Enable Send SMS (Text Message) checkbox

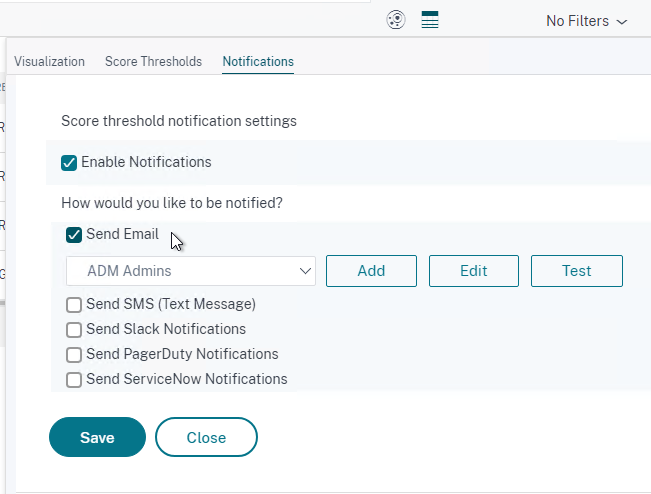tap(74, 305)
